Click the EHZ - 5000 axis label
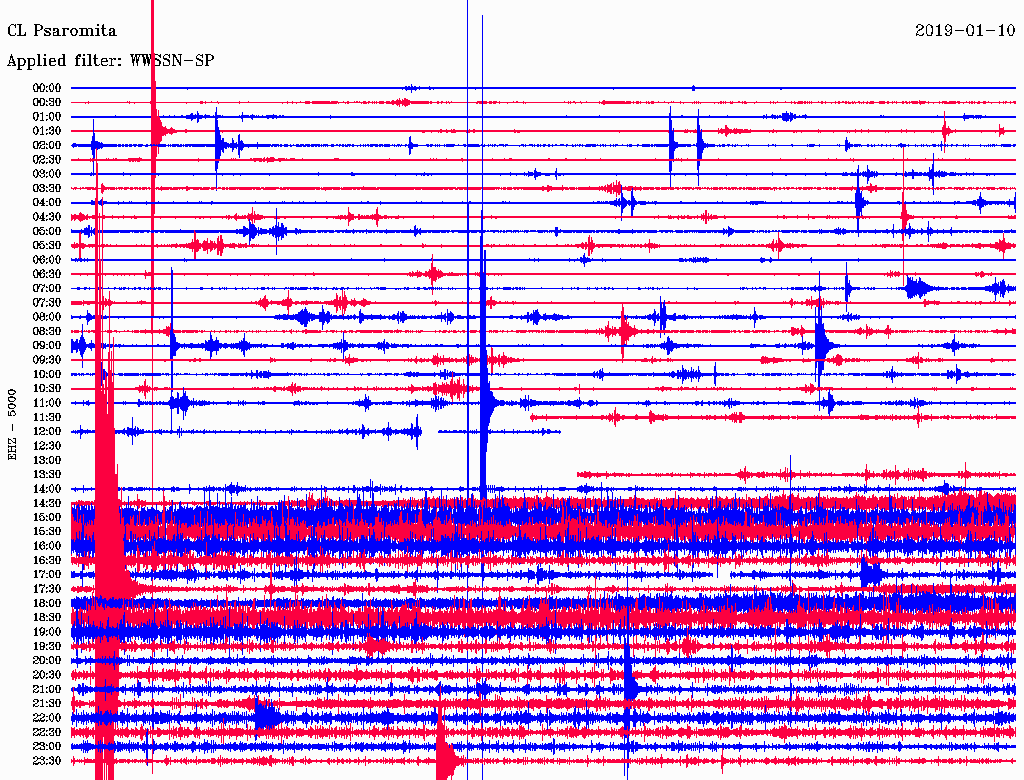The image size is (1024, 780). click(13, 424)
